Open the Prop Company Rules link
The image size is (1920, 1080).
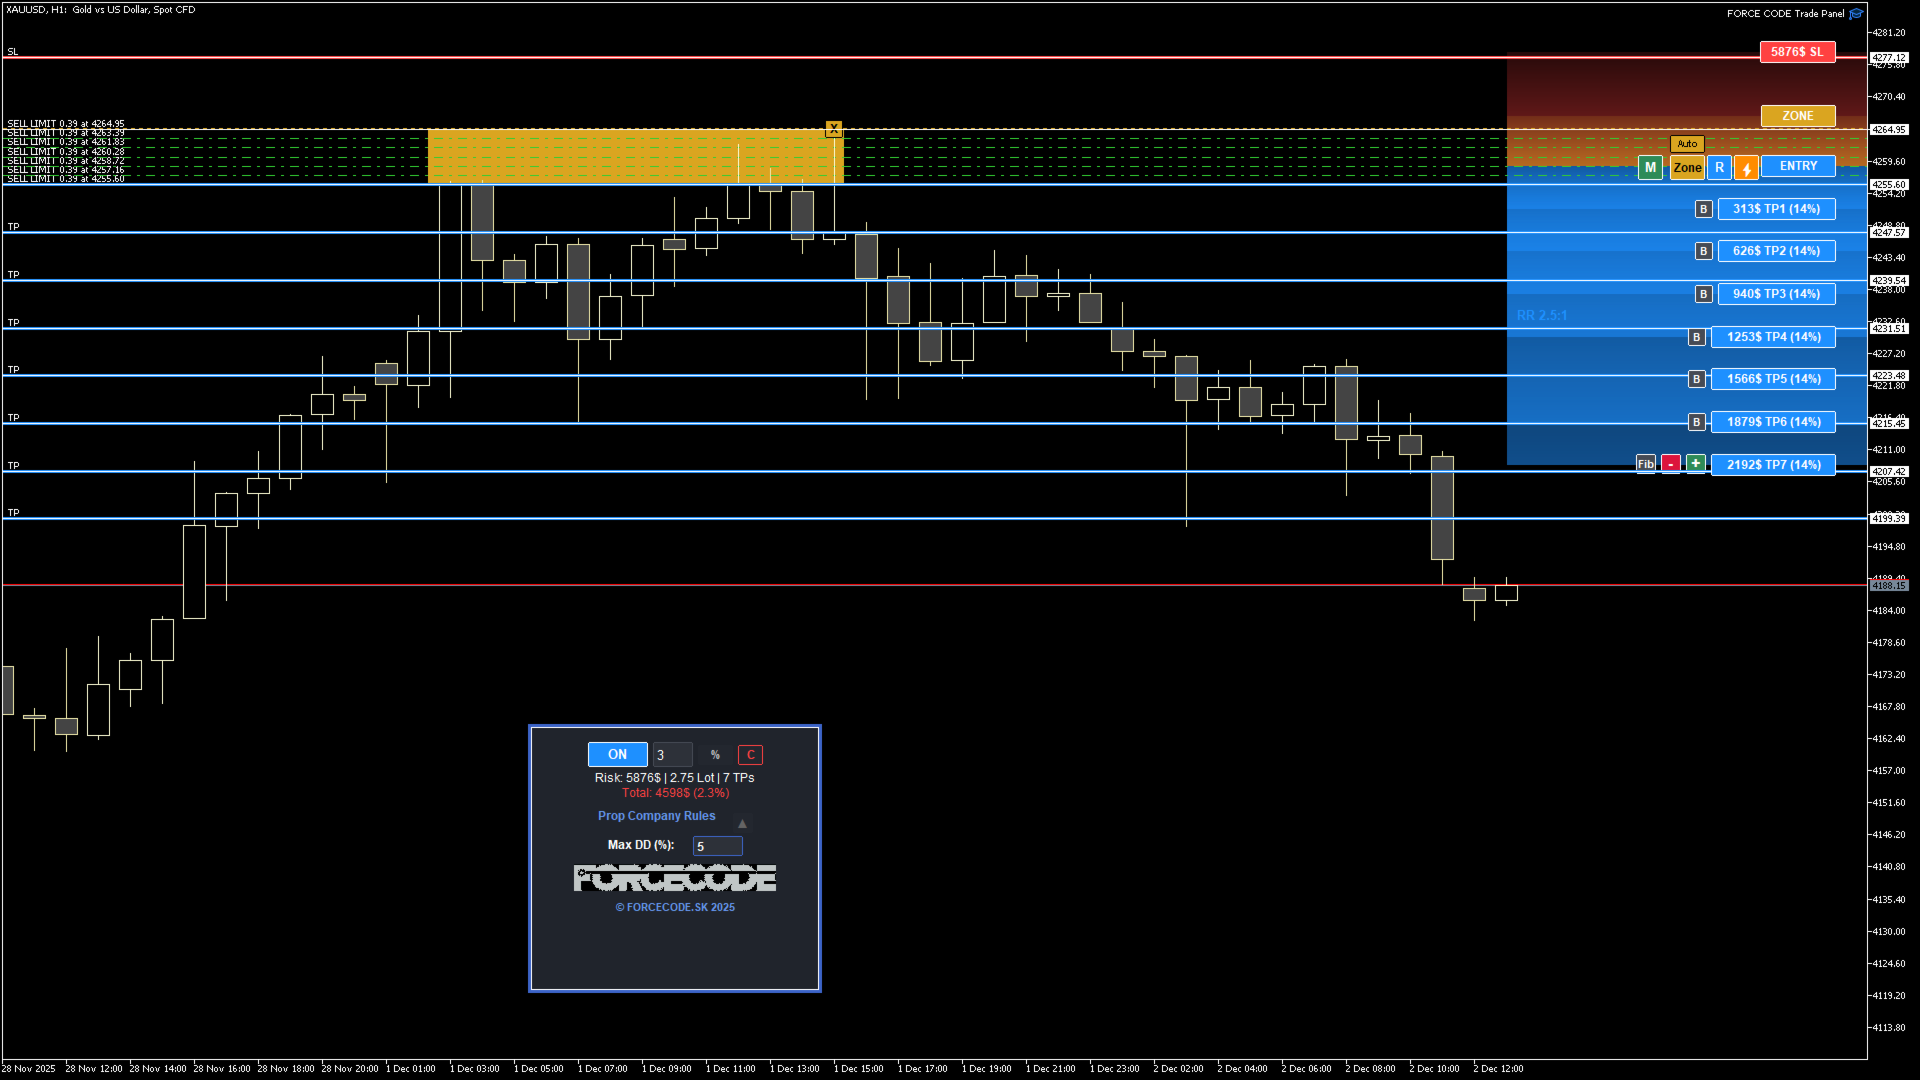656,815
